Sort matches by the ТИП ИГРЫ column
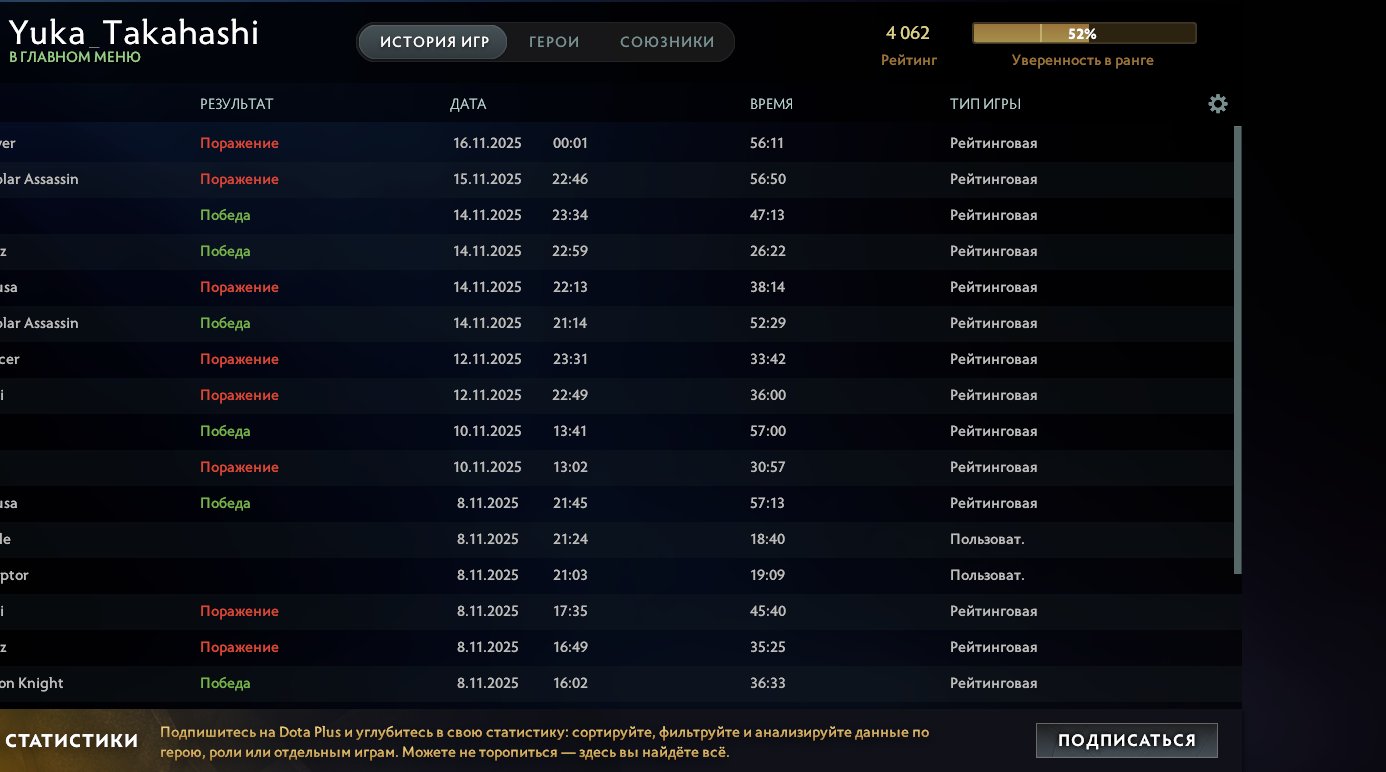Viewport: 1386px width, 772px height. [982, 103]
